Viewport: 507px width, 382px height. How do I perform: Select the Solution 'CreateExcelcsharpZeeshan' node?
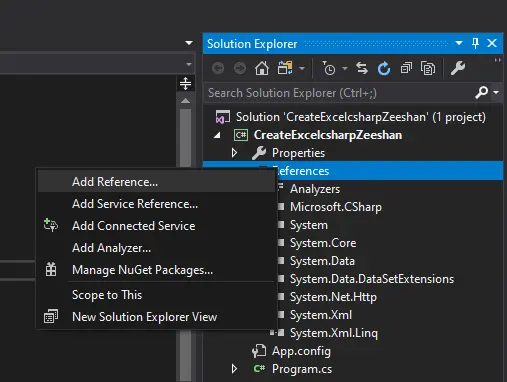coord(361,117)
